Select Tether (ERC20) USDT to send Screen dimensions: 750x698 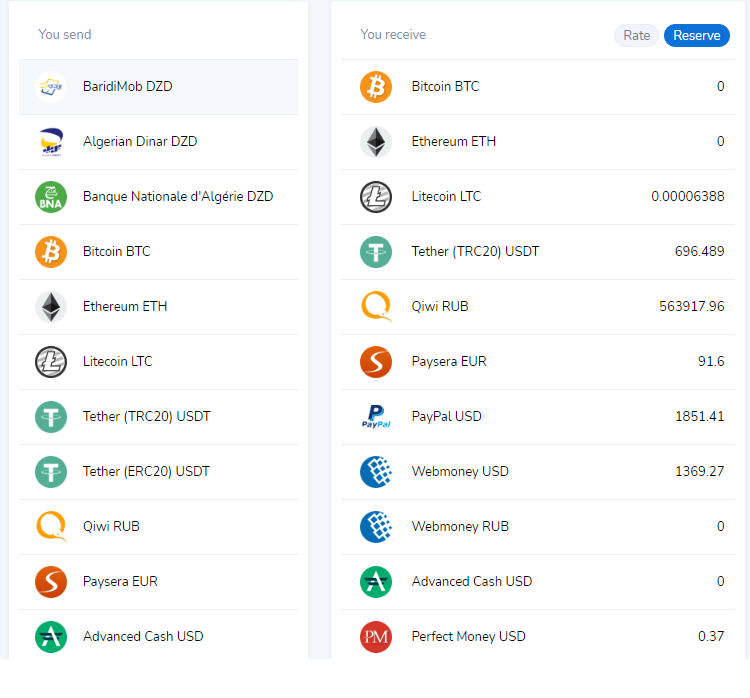pos(146,472)
